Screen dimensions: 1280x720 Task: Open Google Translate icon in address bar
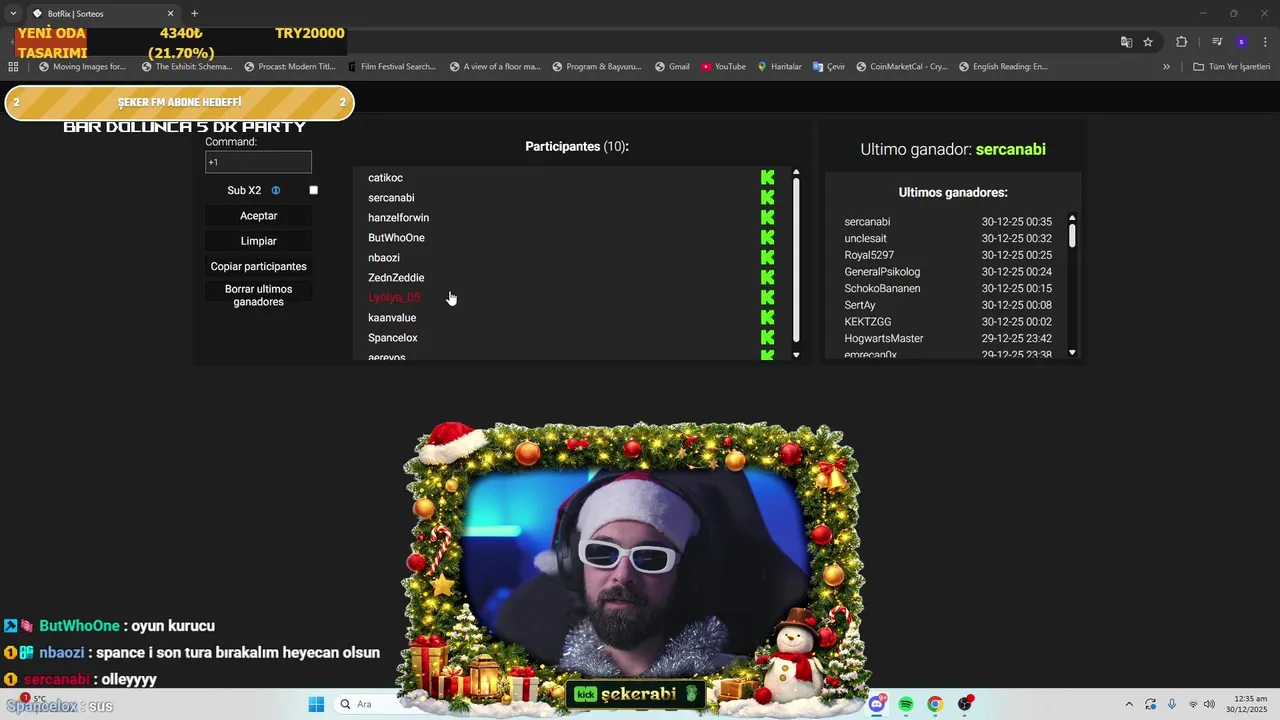tap(1126, 42)
